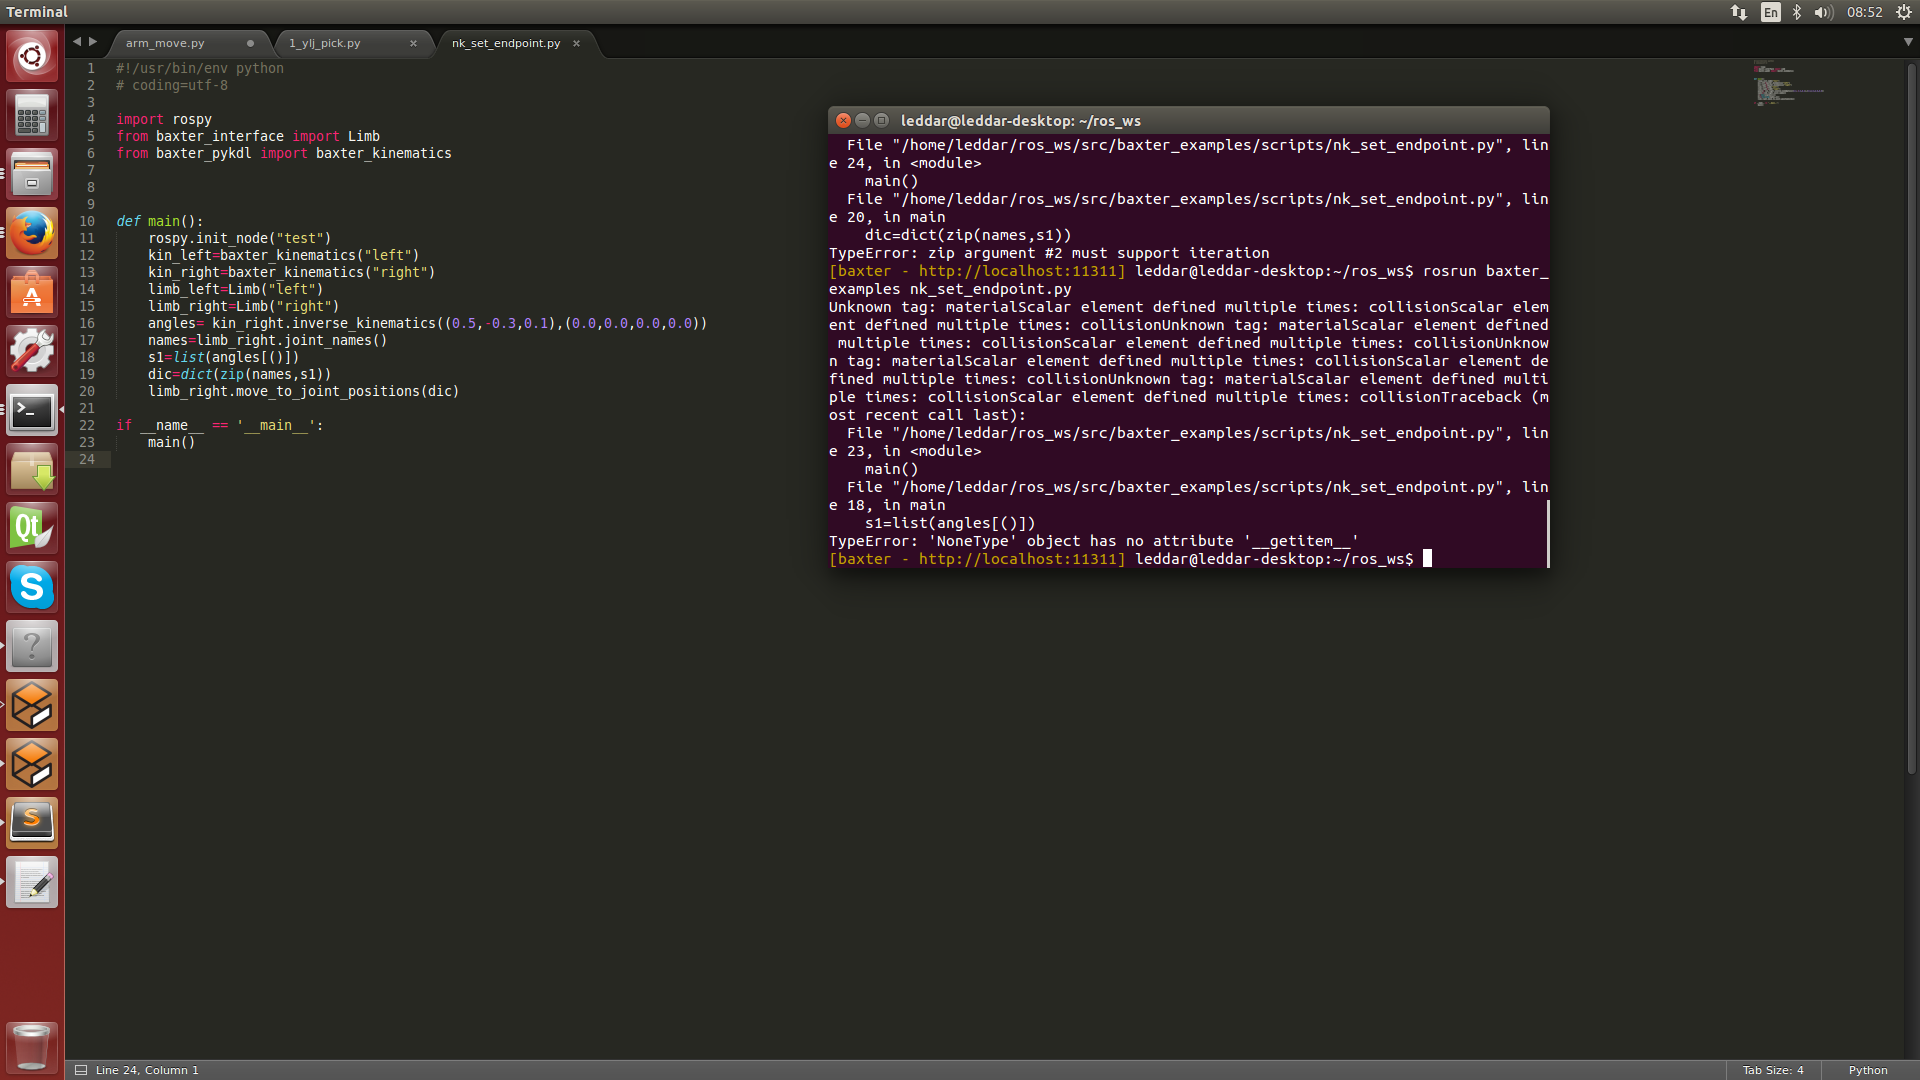
Task: Click the TypeError 'NoneType' line in terminal
Action: pyautogui.click(x=1093, y=541)
